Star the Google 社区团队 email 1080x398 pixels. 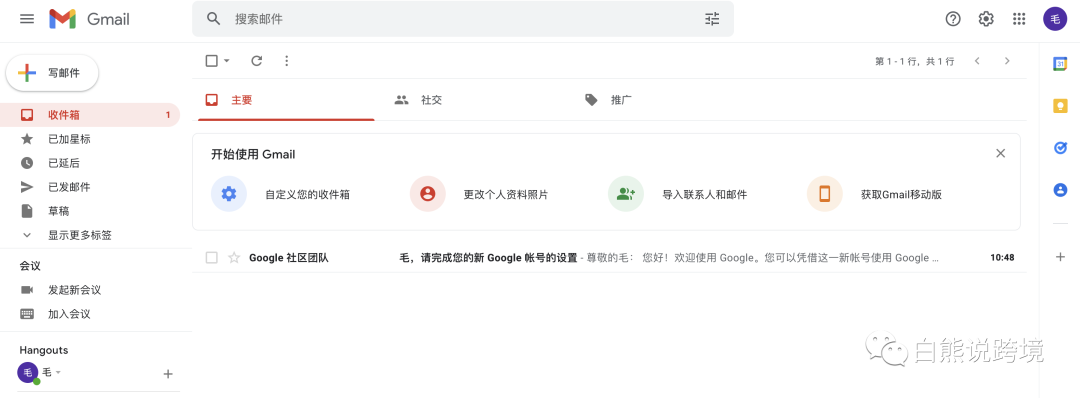pos(234,258)
